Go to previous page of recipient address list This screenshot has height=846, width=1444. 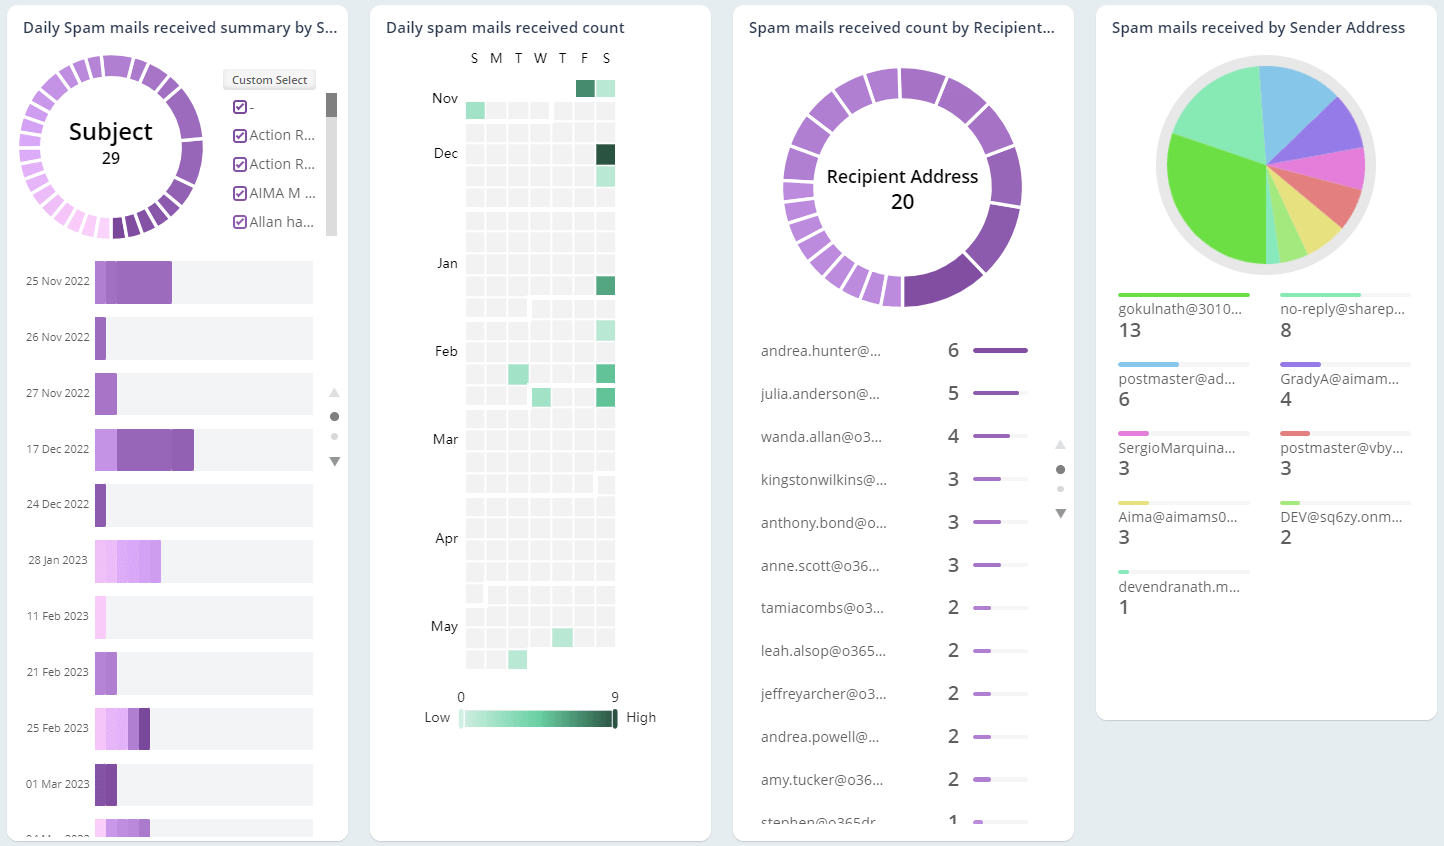1061,445
